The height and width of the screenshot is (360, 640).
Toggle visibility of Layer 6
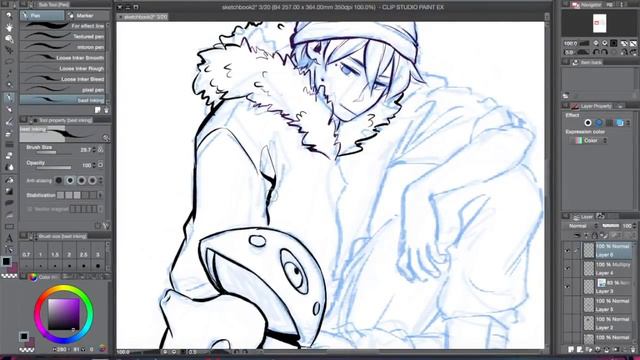pyautogui.click(x=567, y=251)
